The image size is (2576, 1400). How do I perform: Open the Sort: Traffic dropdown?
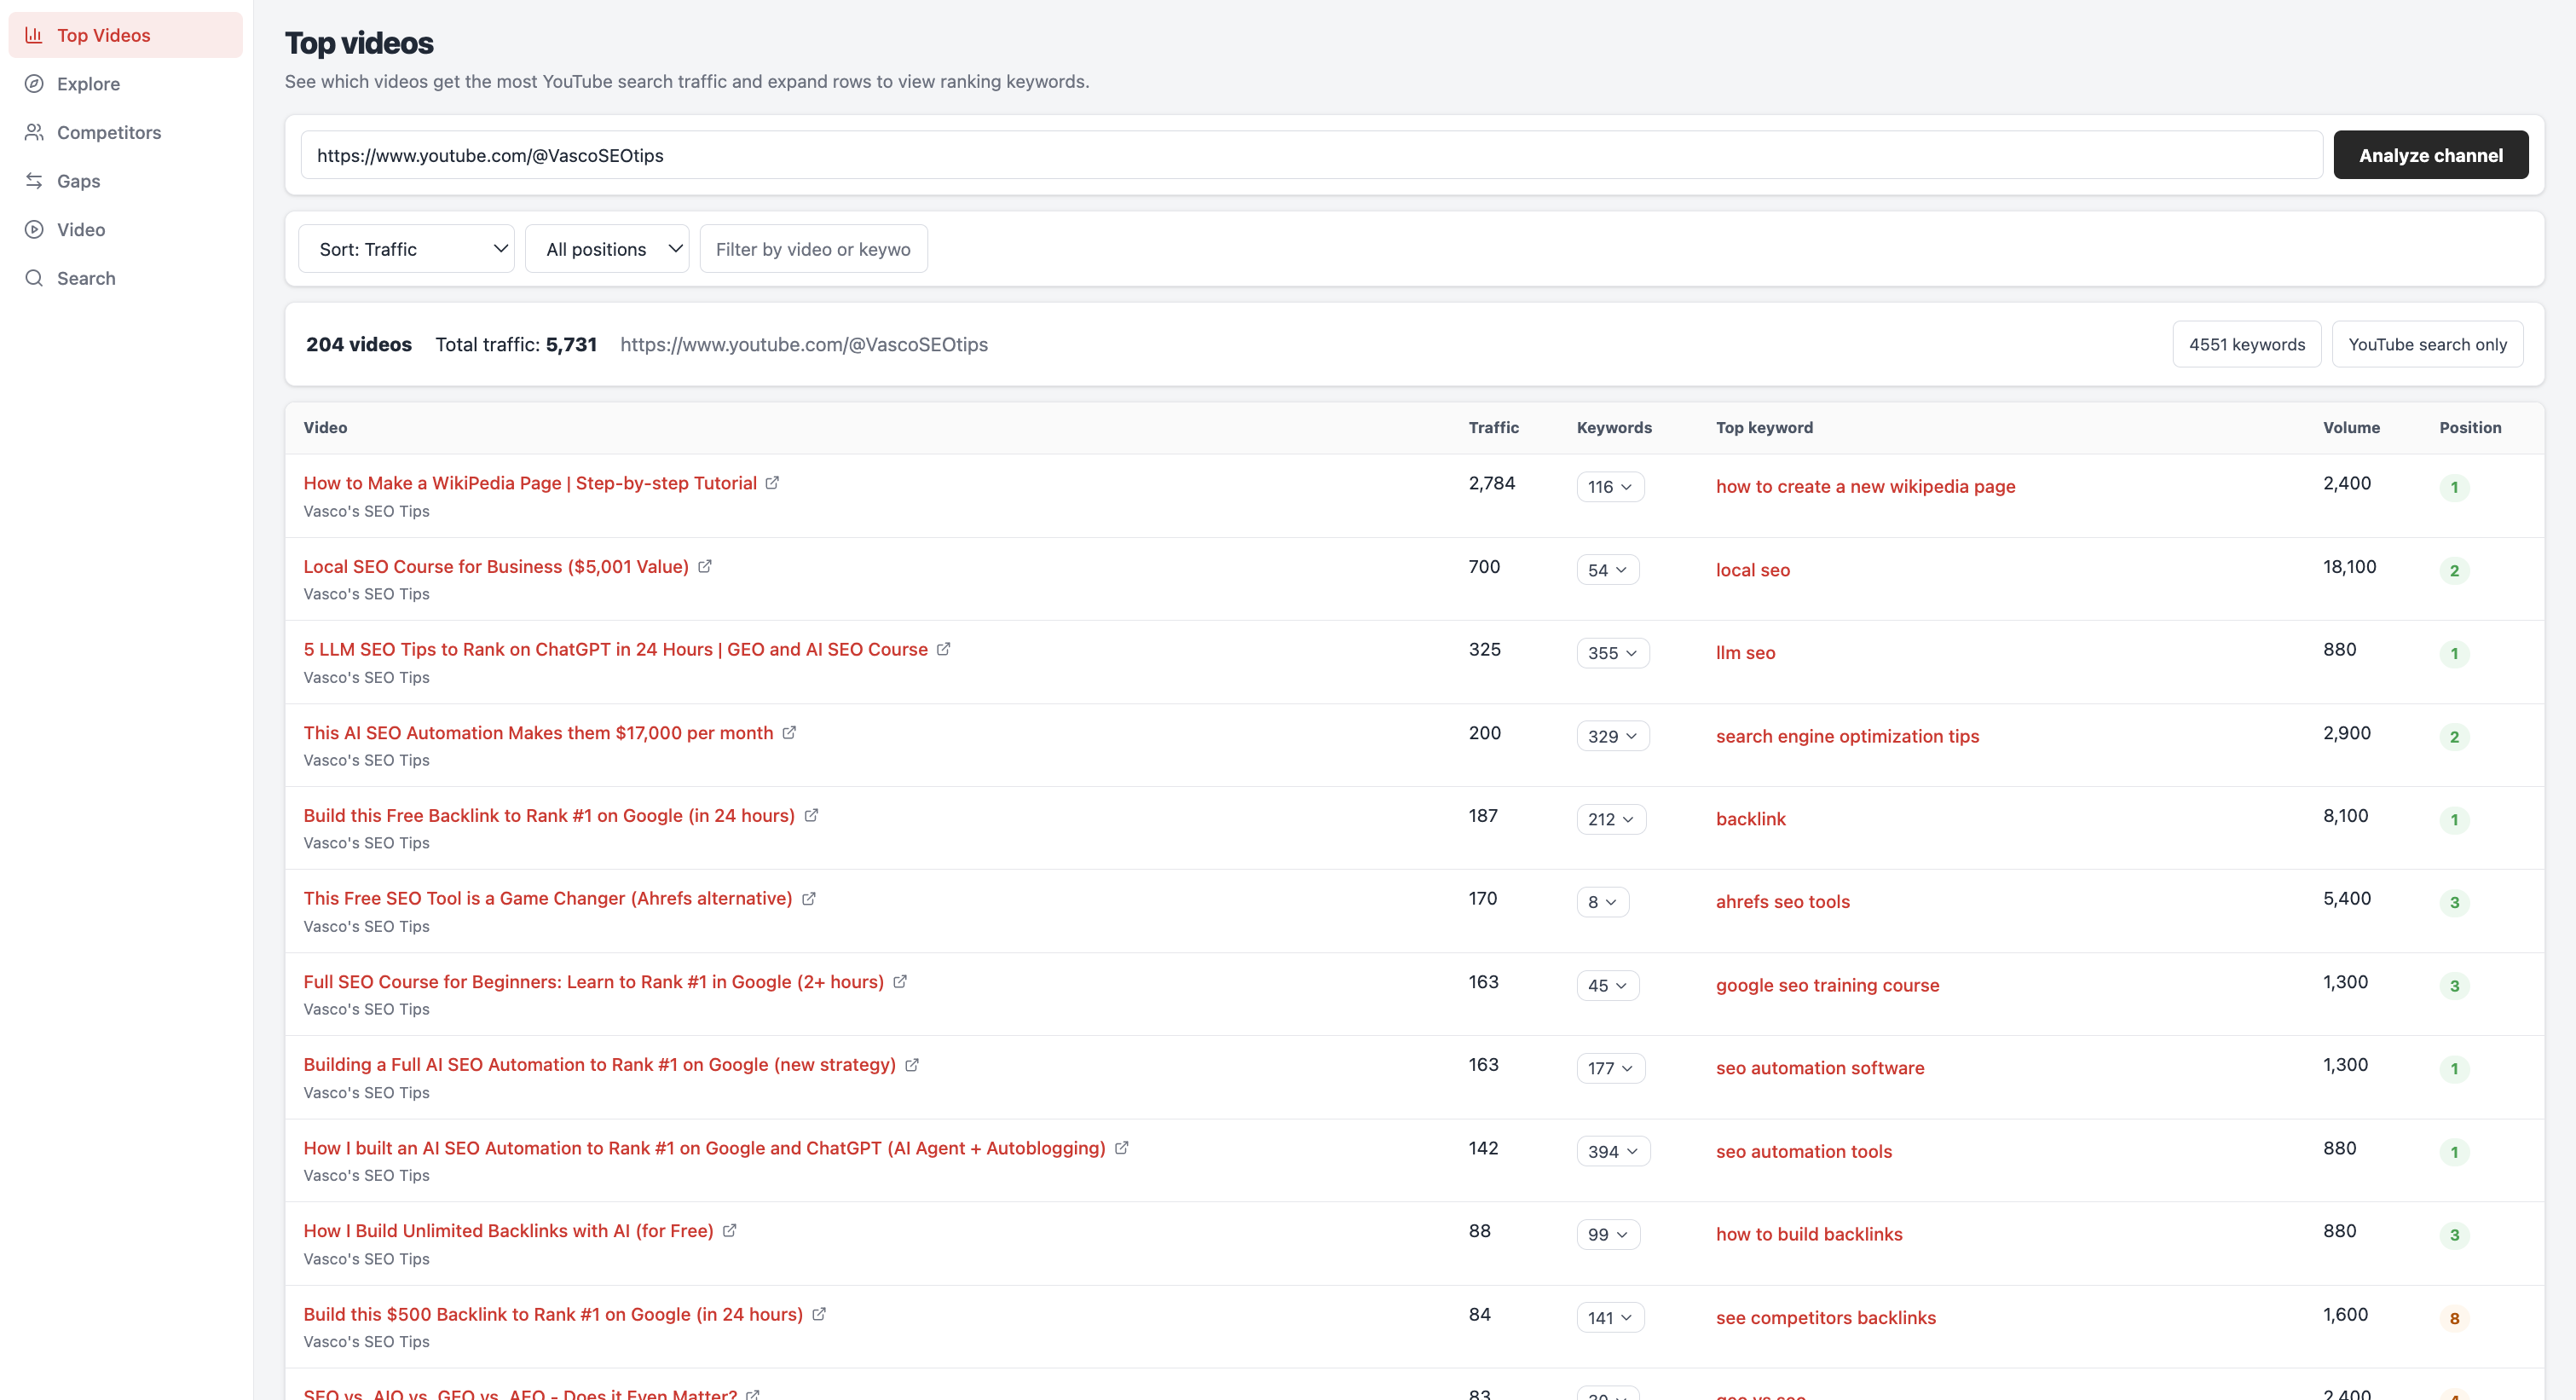pyautogui.click(x=406, y=249)
